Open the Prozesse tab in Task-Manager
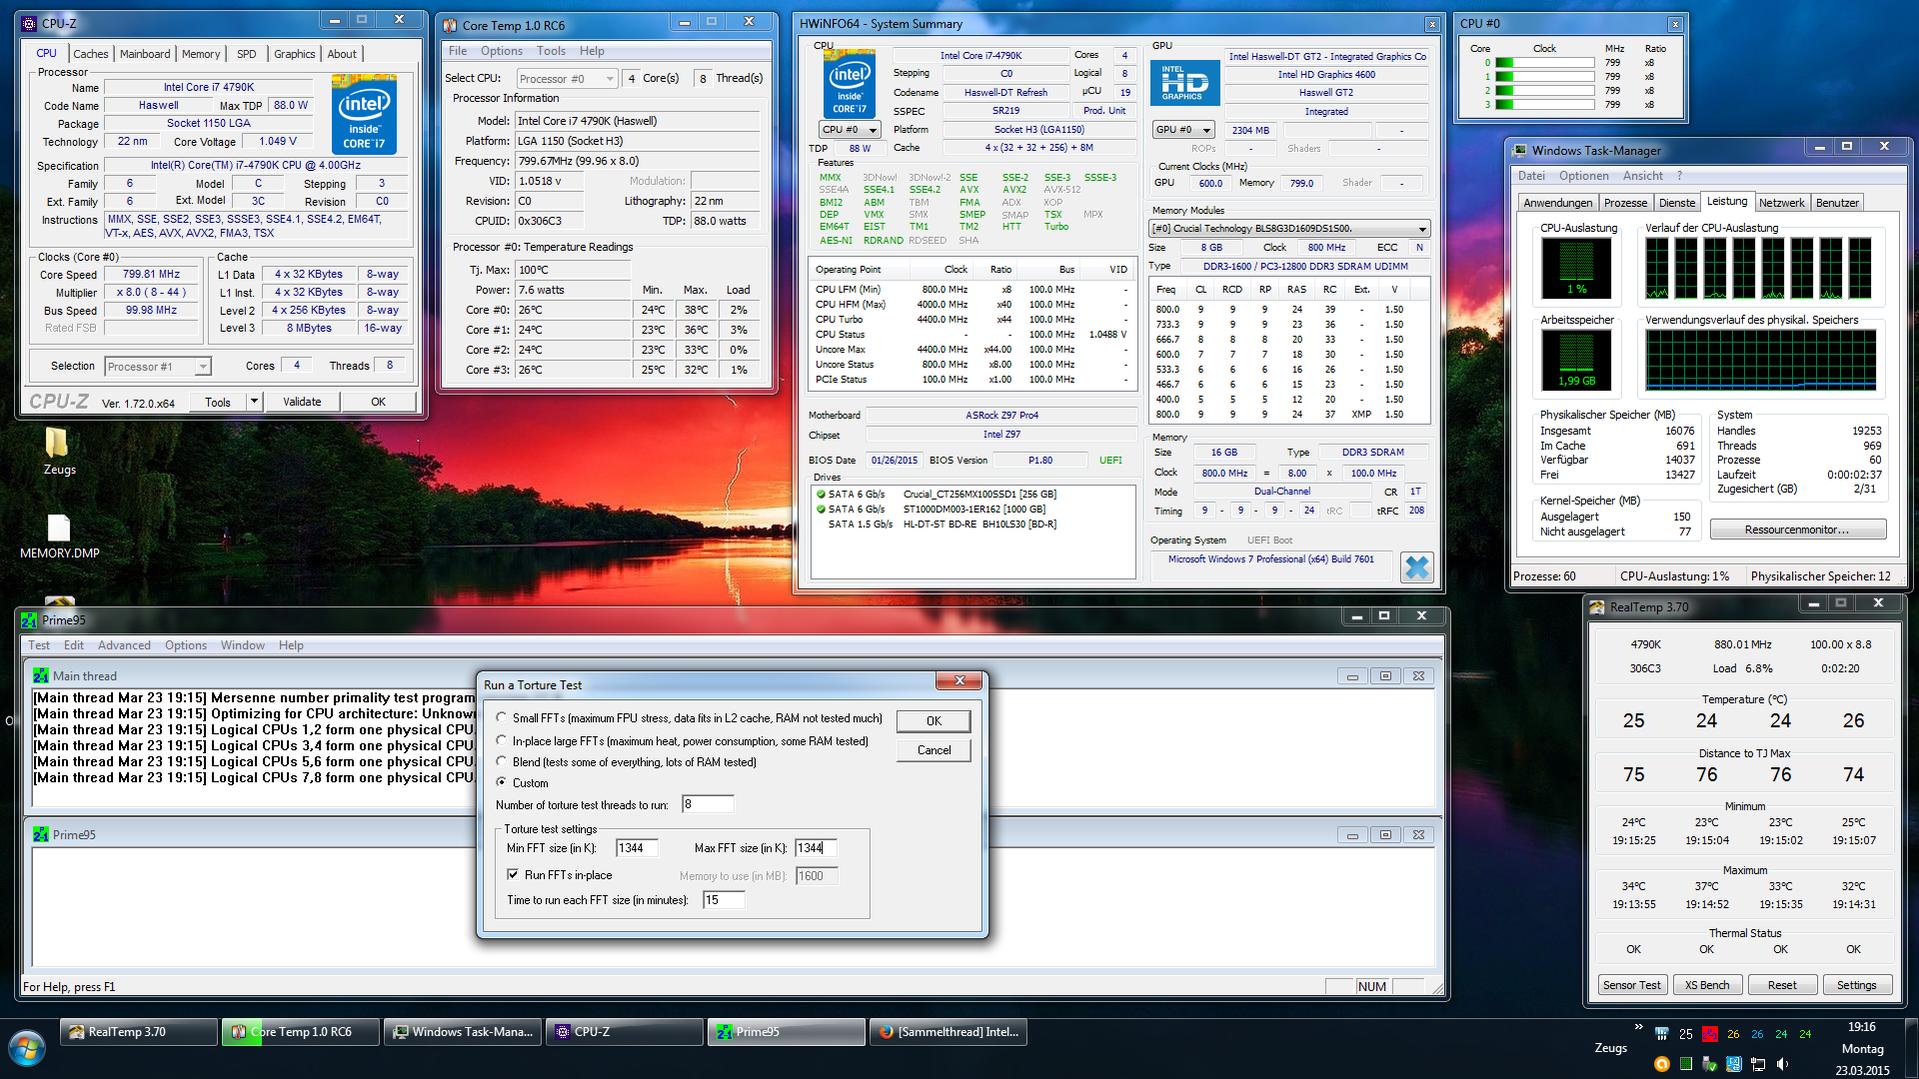Screen dimensions: 1919x1079 pyautogui.click(x=1625, y=203)
